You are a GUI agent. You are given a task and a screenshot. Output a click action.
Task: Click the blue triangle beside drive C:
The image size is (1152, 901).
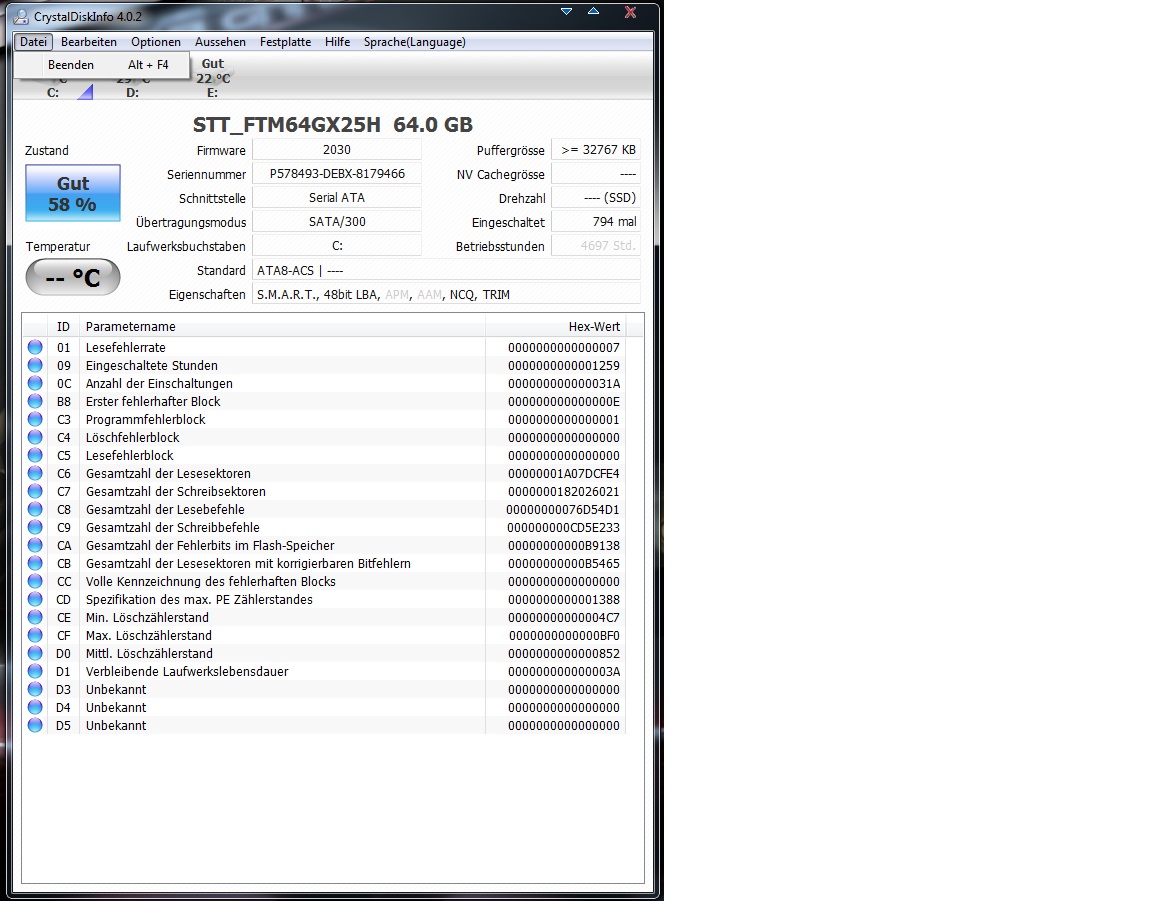pyautogui.click(x=85, y=92)
